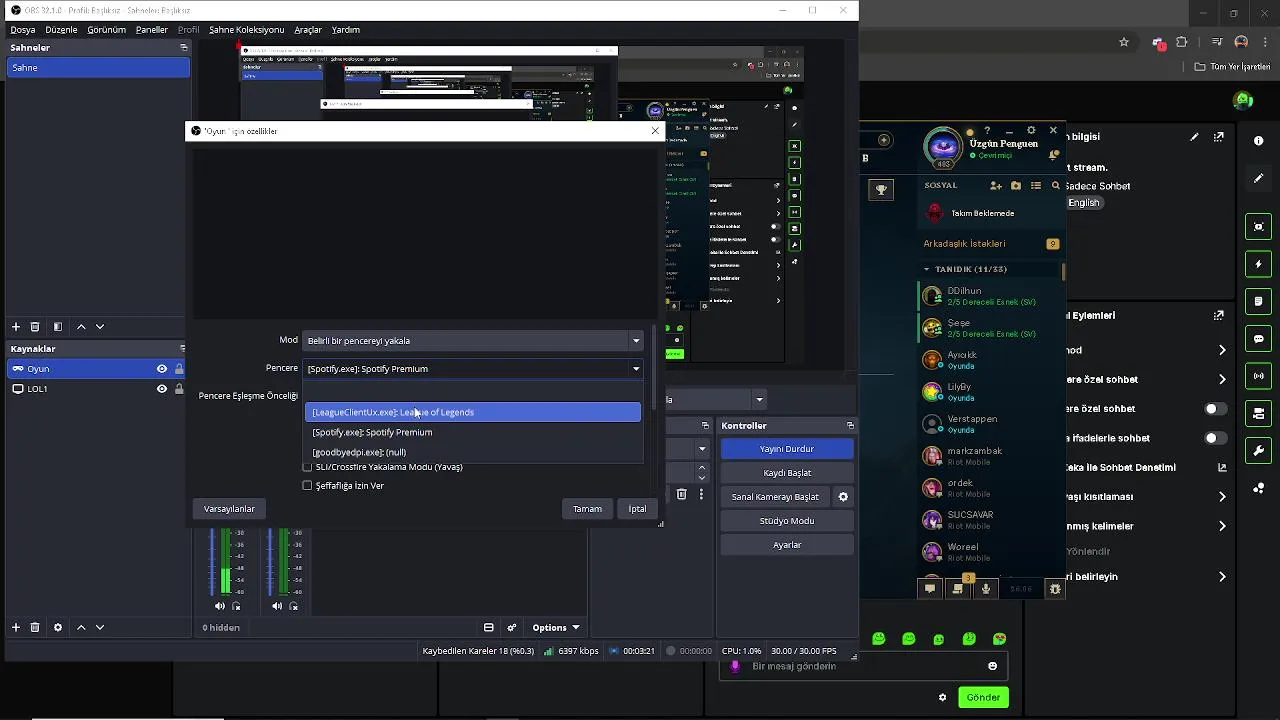The height and width of the screenshot is (720, 1280).
Task: Collapse TANIDIK friends group in League
Action: (927, 269)
